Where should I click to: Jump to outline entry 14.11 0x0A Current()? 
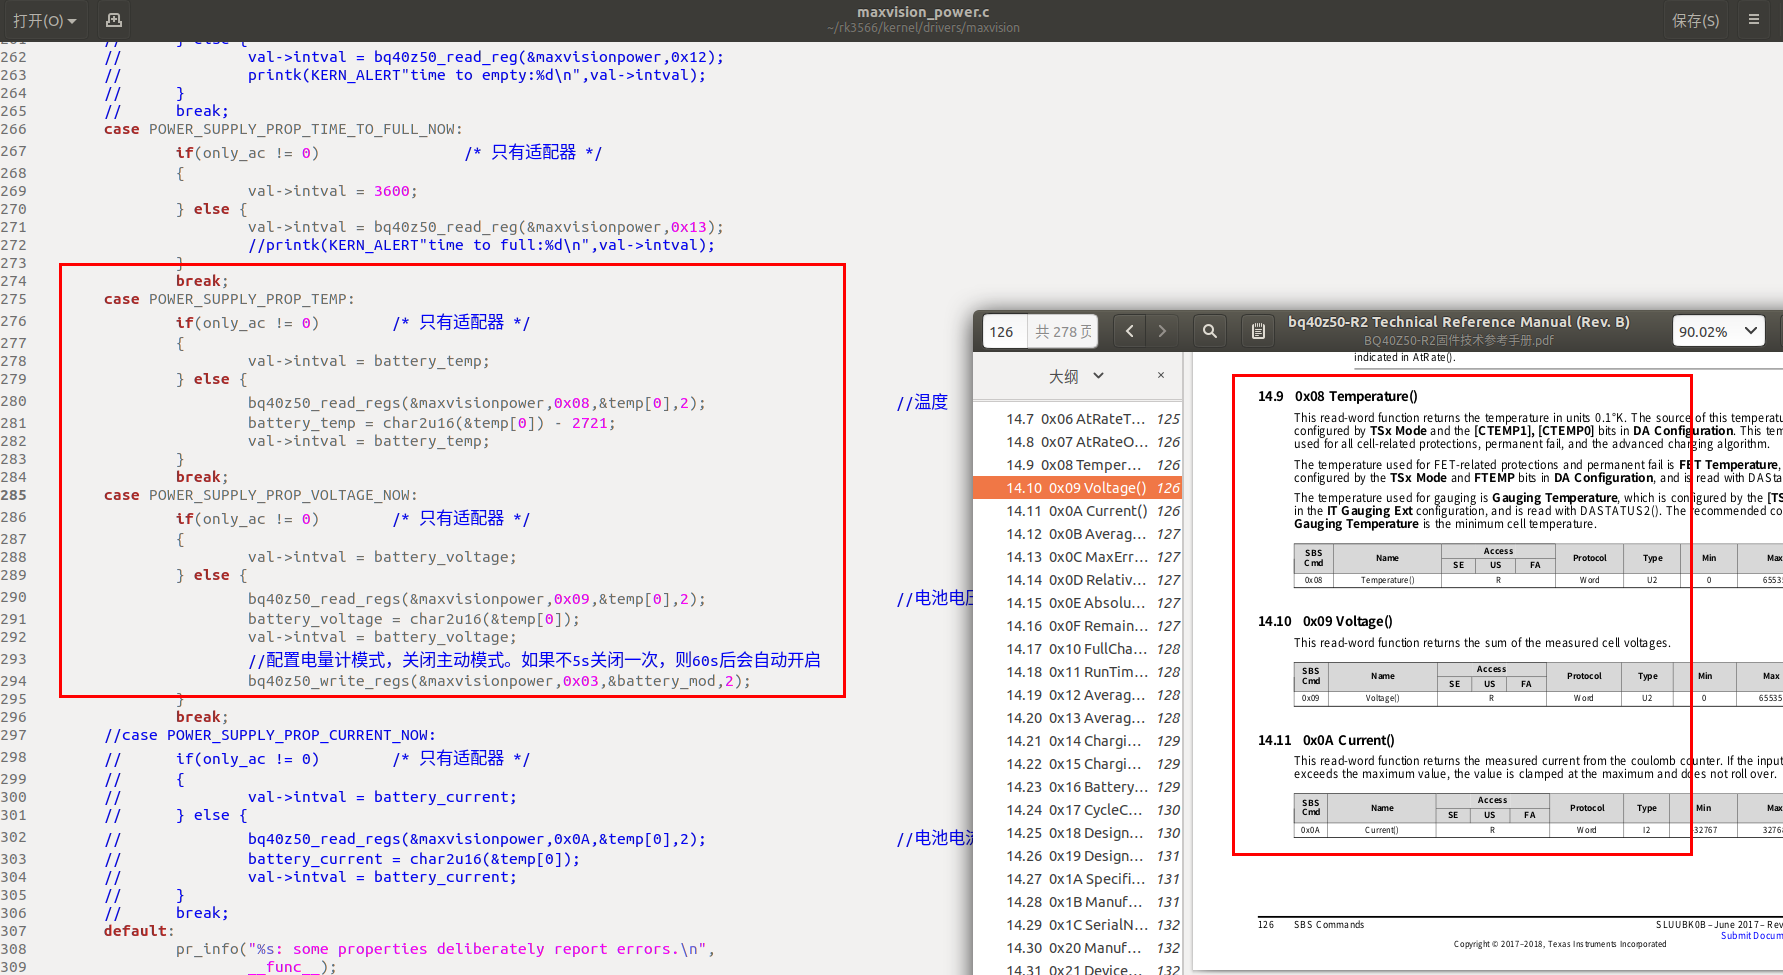coord(1076,511)
